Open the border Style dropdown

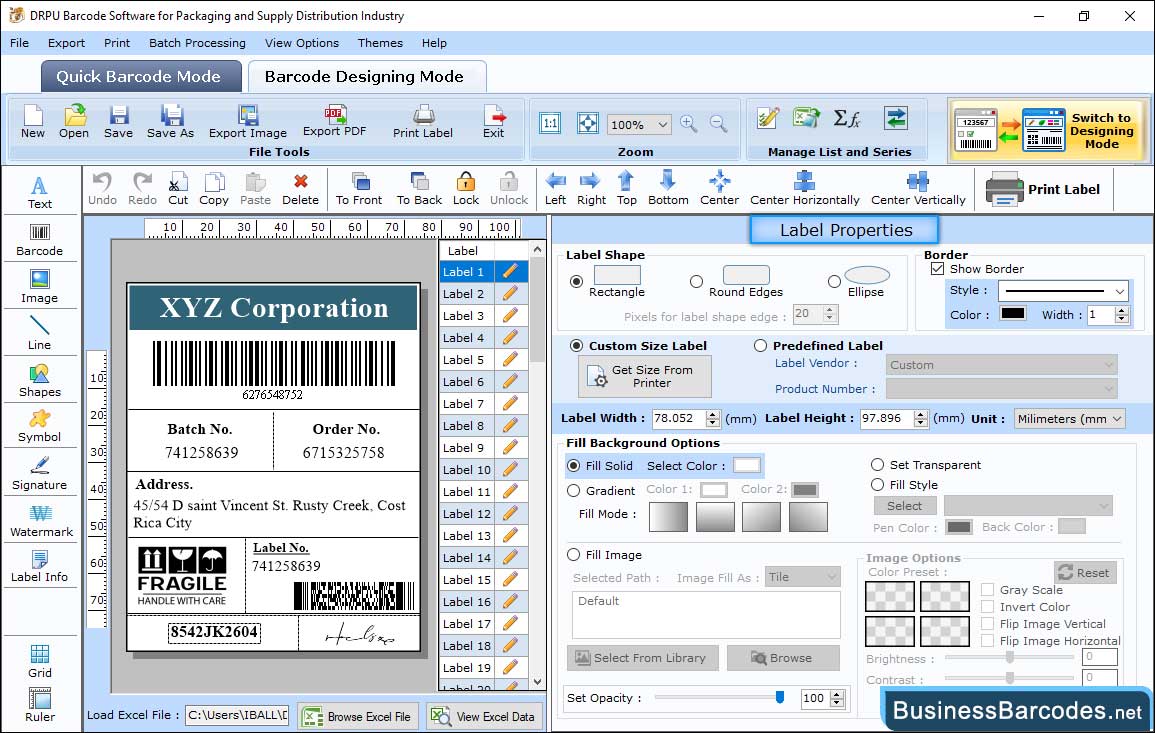coord(1064,291)
